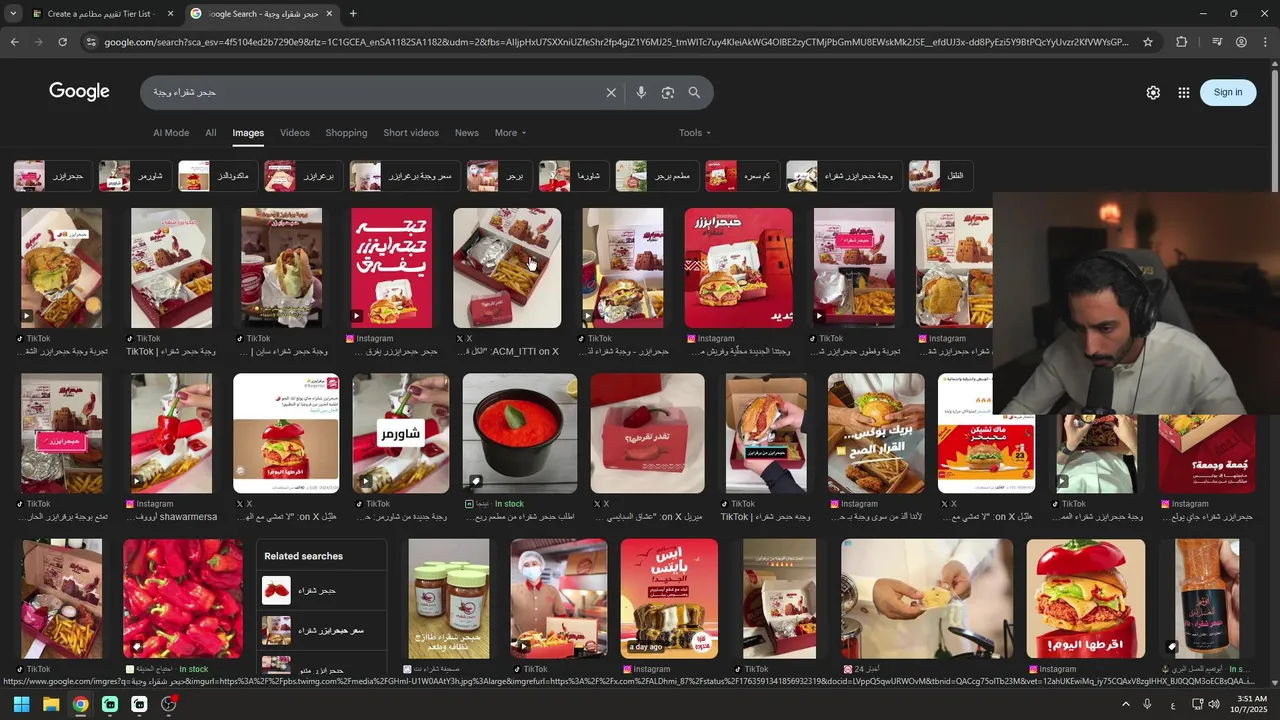The image size is (1280, 720).
Task: Clear the search box with the X
Action: pyautogui.click(x=611, y=93)
